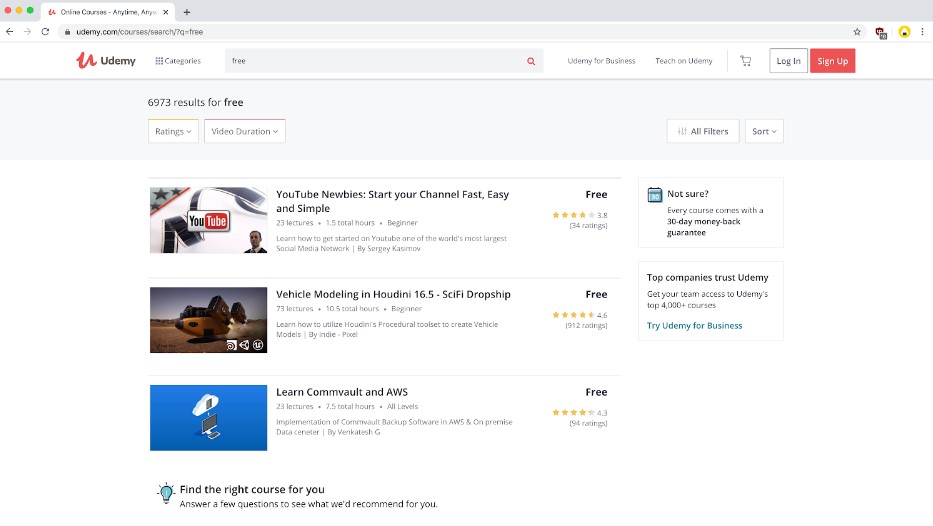
Task: Select the Online Courses browser tab
Action: pyautogui.click(x=107, y=12)
